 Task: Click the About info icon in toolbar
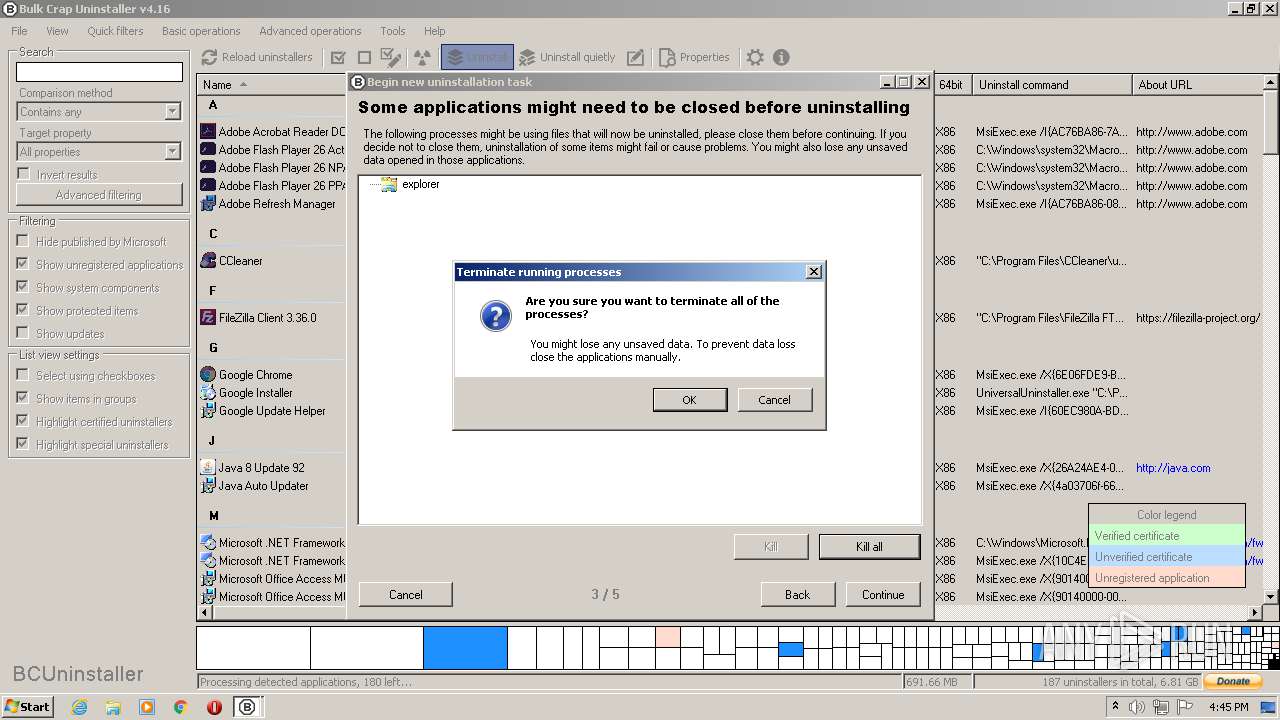[x=781, y=57]
